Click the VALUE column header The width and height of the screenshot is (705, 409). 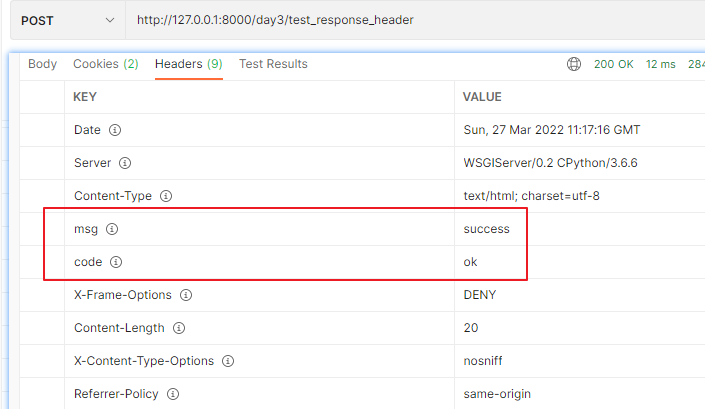(482, 97)
